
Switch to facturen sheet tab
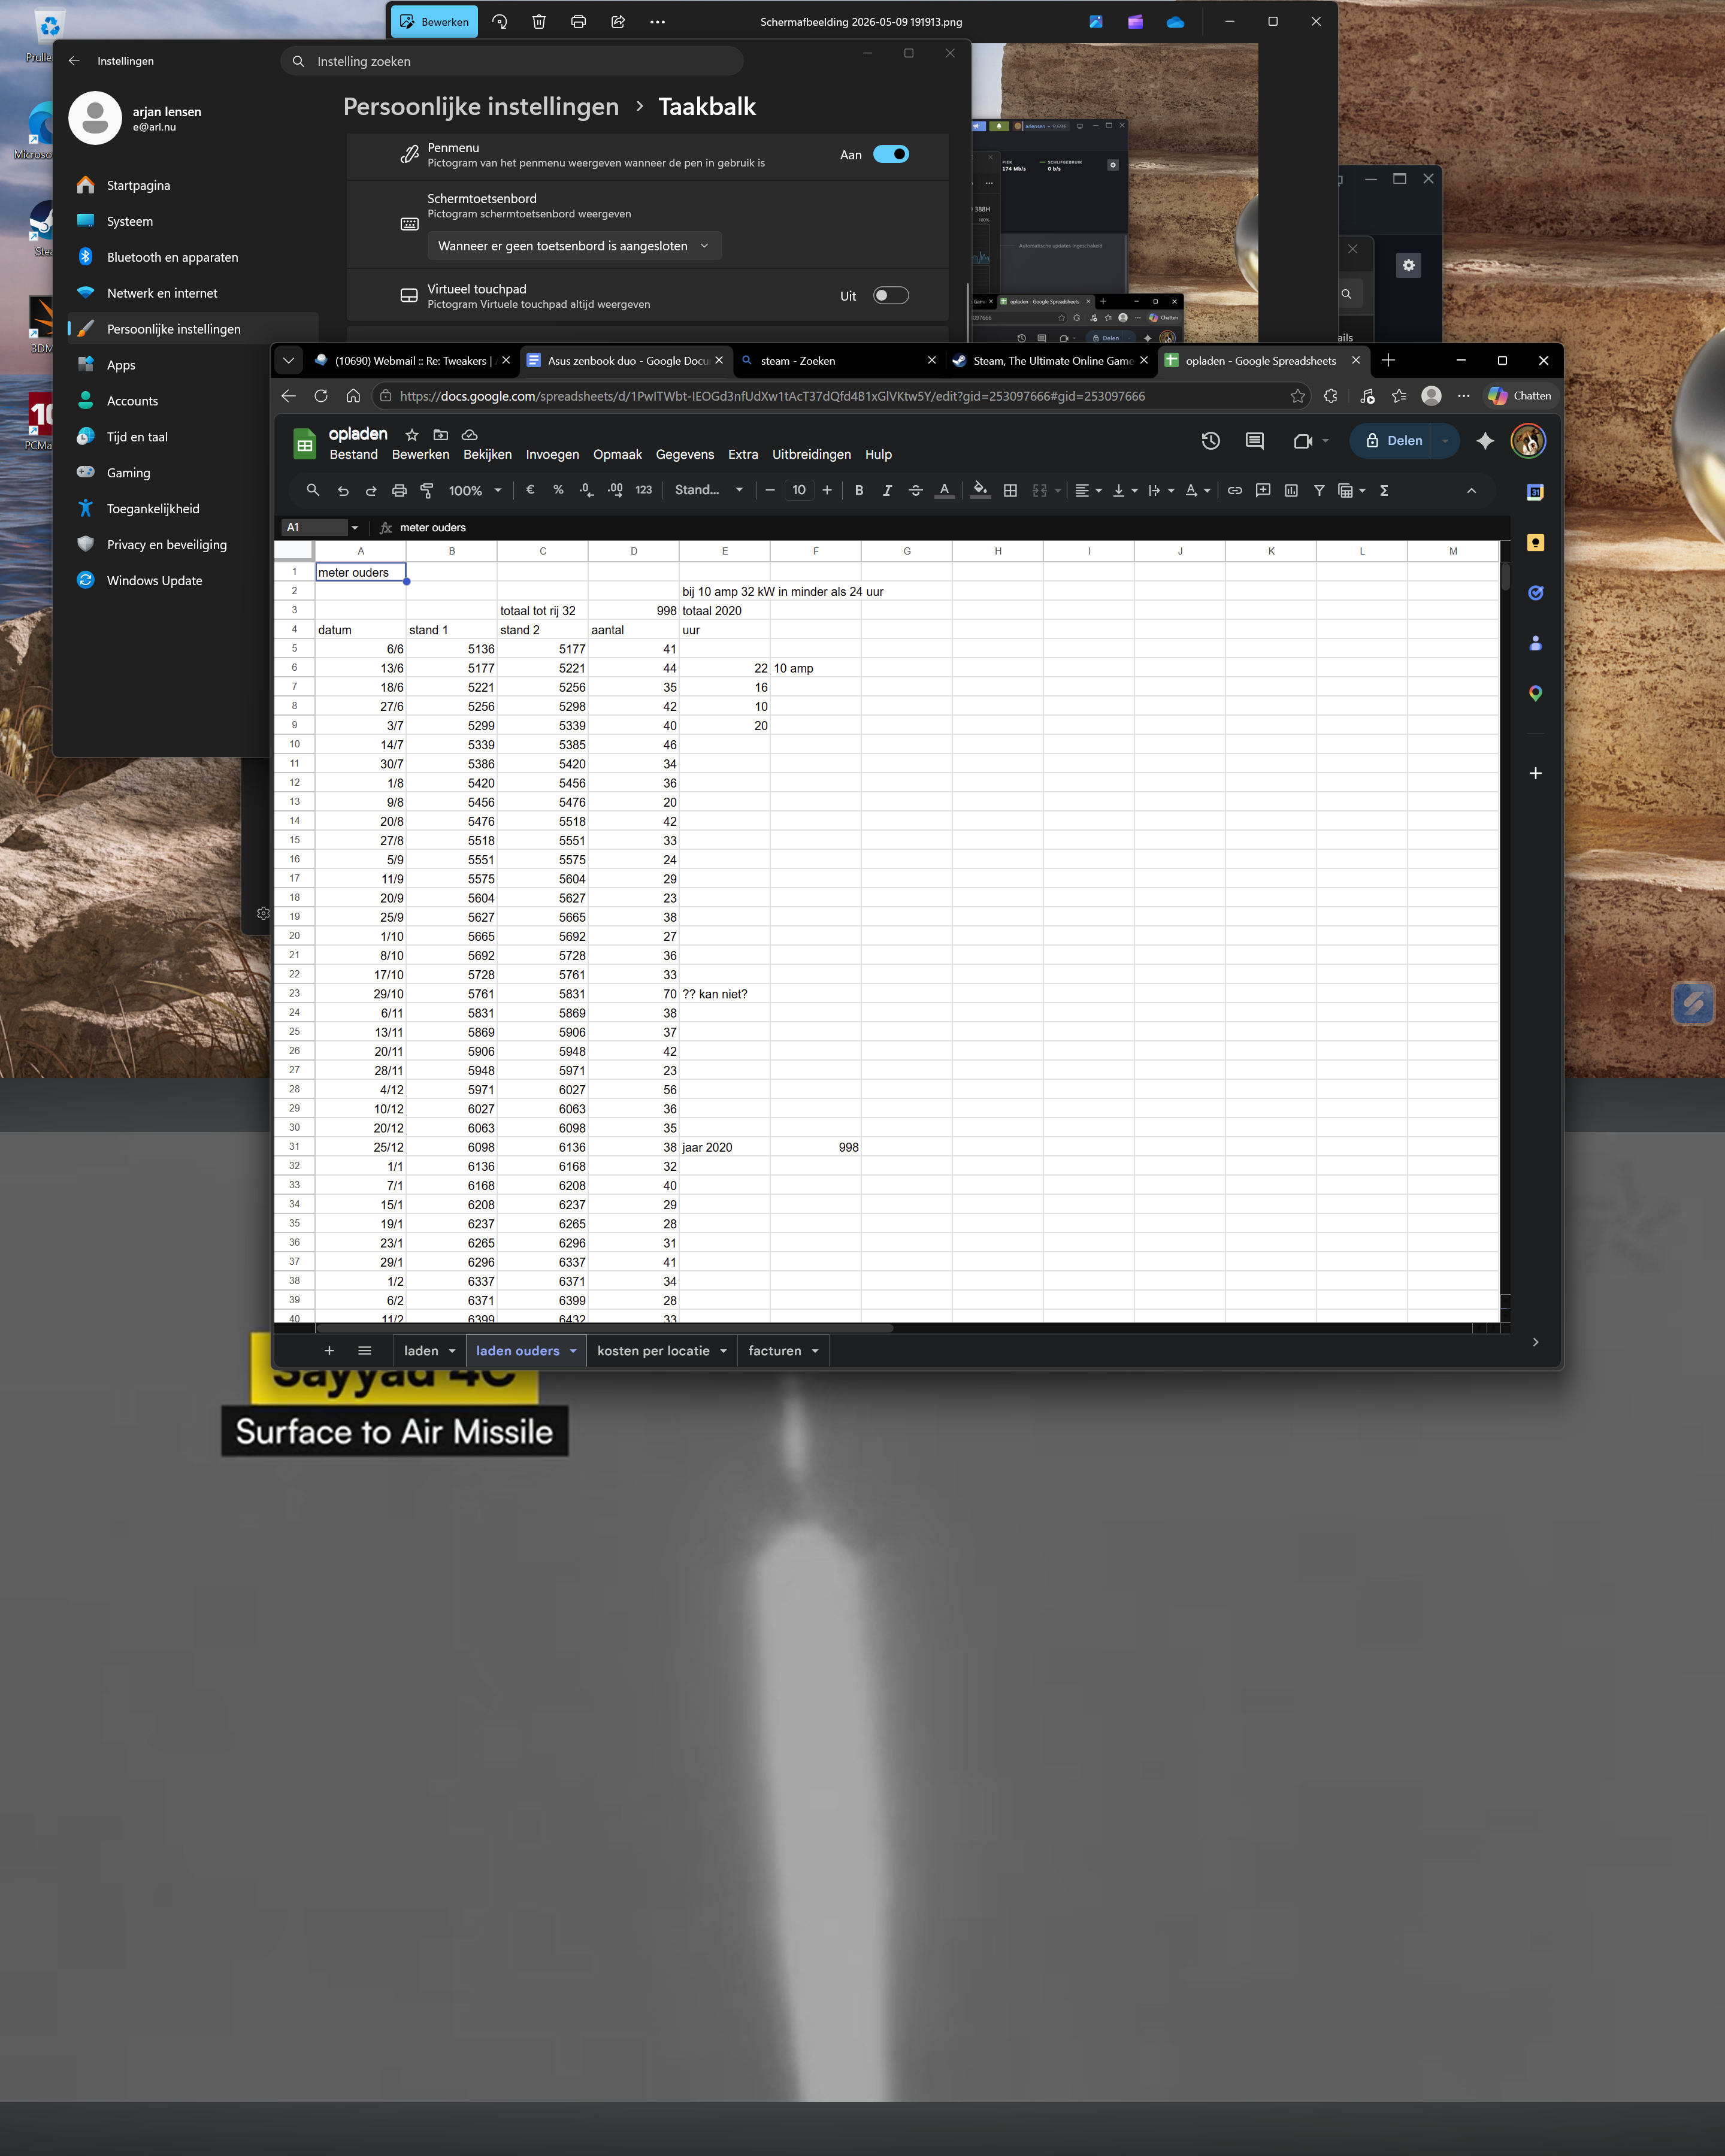(775, 1351)
